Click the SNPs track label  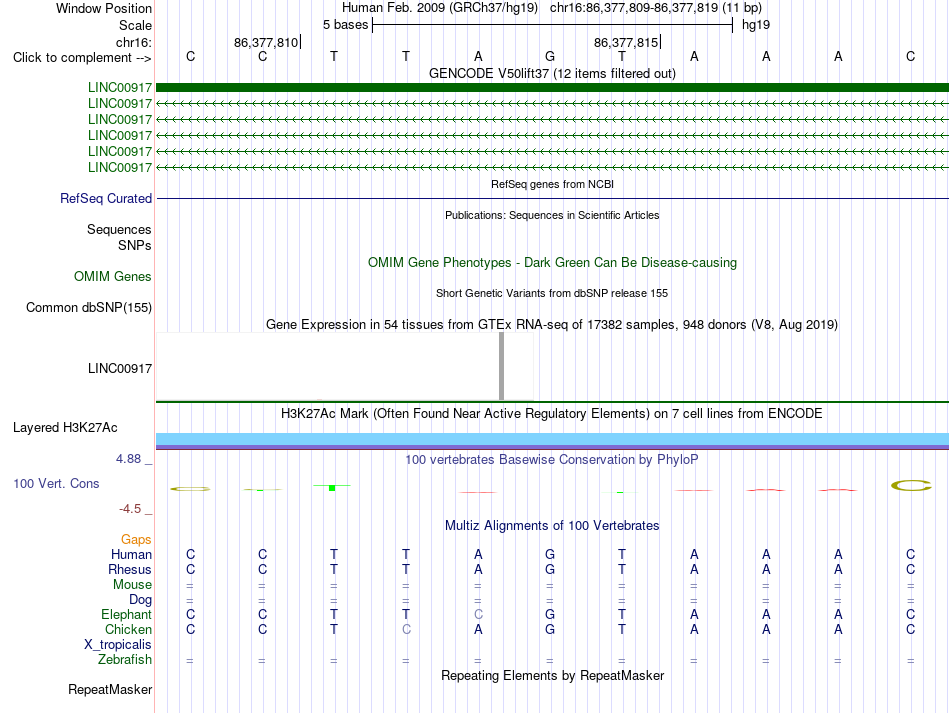click(x=135, y=245)
